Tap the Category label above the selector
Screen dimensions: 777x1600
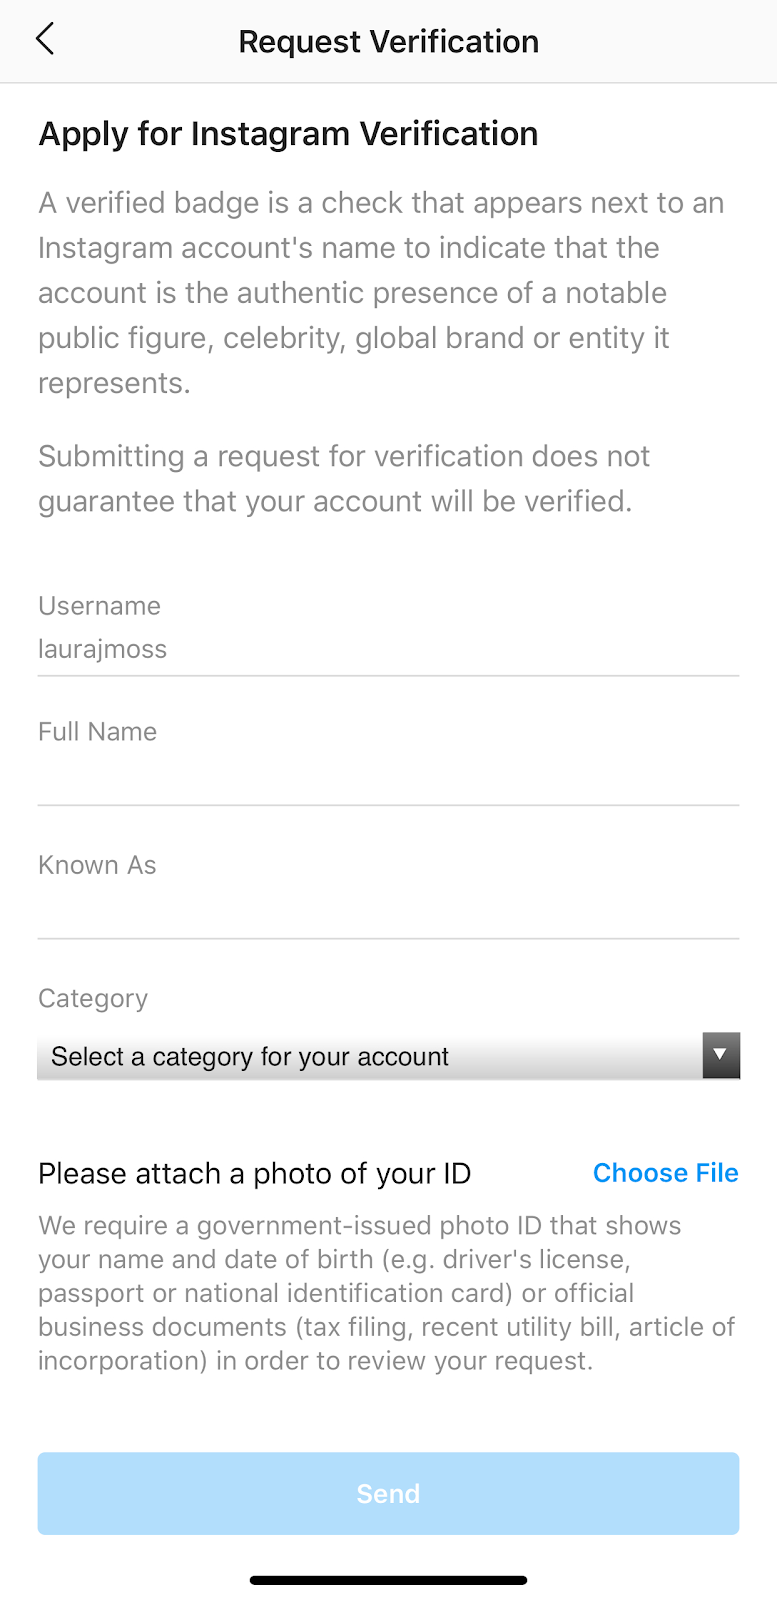pyautogui.click(x=93, y=998)
